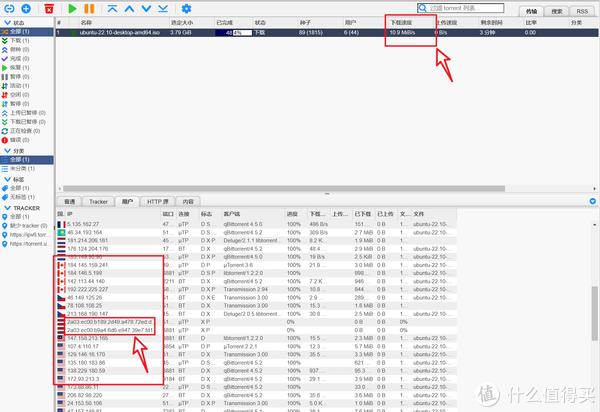The width and height of the screenshot is (600, 412).
Task: Click the orange pause icon in toolbar
Action: point(89,8)
